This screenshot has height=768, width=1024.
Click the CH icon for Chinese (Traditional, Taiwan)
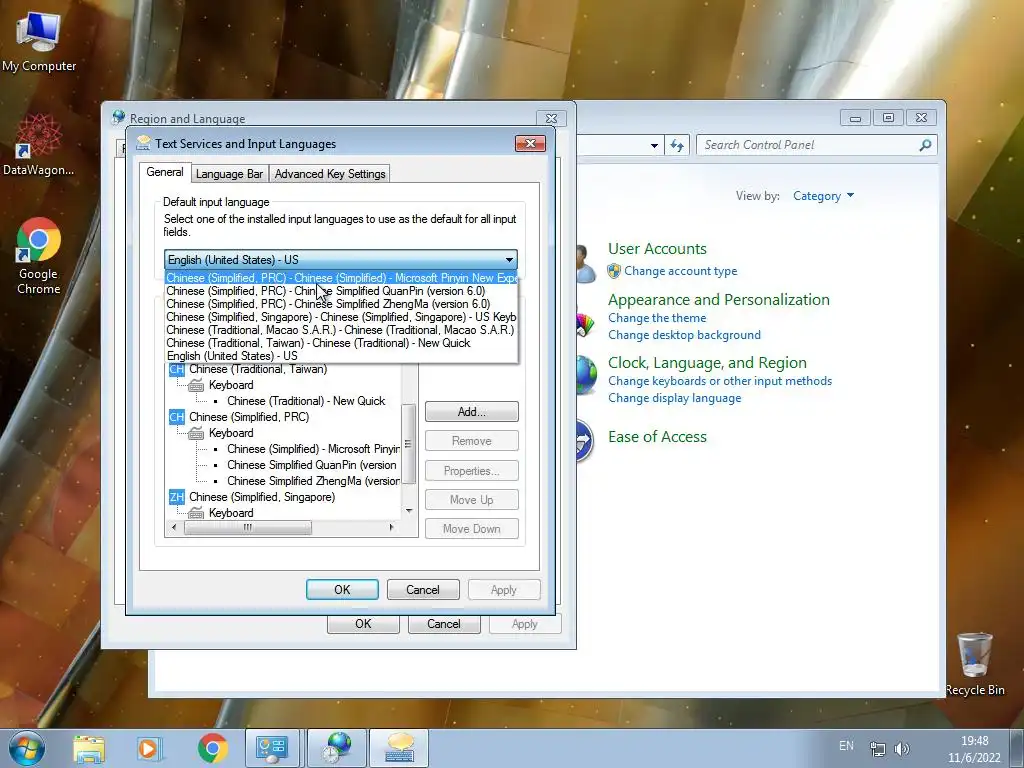176,369
